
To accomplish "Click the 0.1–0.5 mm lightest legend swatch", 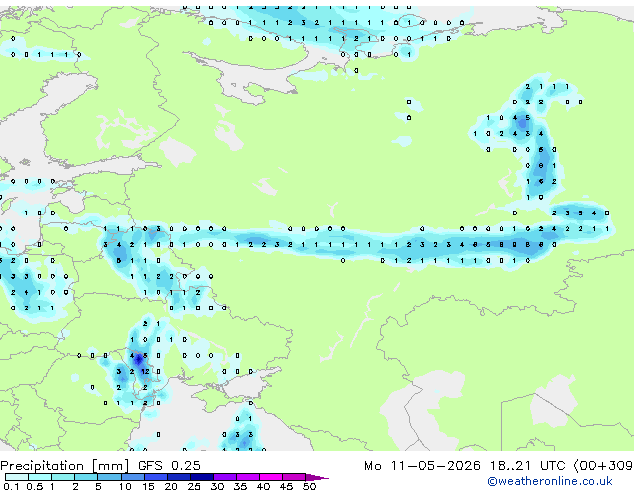I will click(x=17, y=477).
